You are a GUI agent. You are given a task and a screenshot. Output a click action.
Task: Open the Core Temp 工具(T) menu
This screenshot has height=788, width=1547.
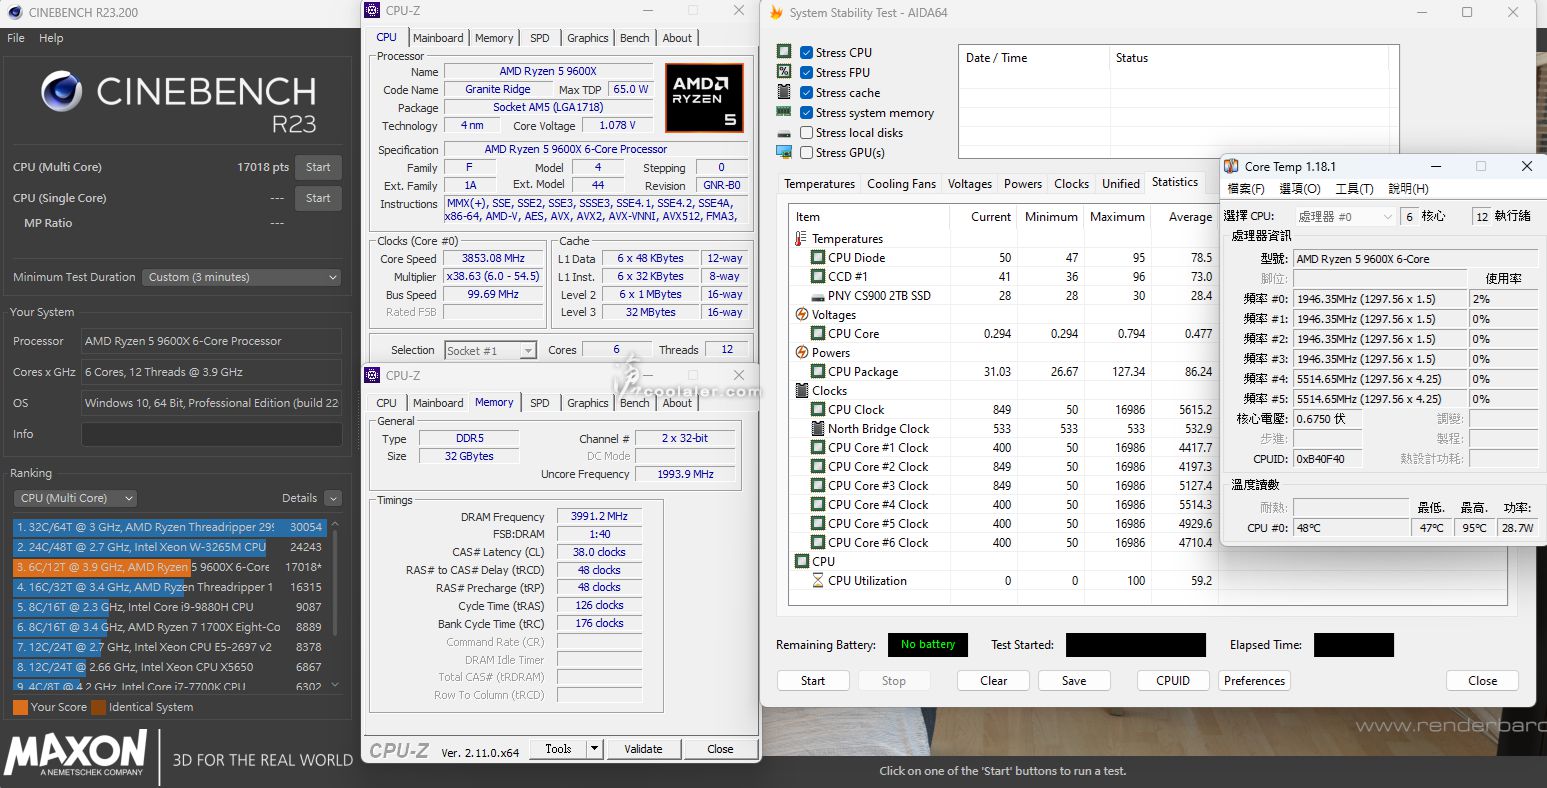click(x=1354, y=189)
